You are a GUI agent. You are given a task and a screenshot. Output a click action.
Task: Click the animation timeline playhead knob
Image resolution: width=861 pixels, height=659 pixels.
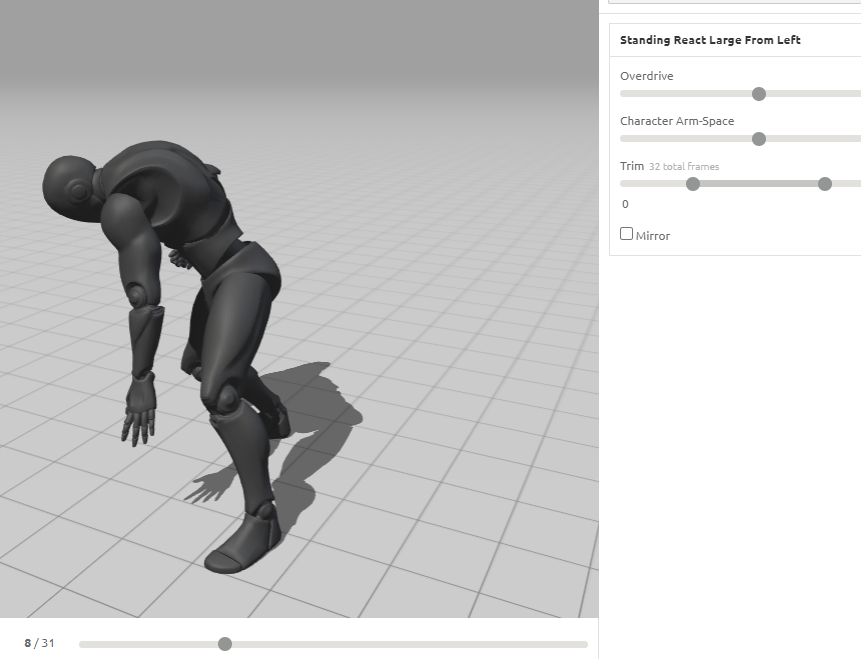coord(225,644)
